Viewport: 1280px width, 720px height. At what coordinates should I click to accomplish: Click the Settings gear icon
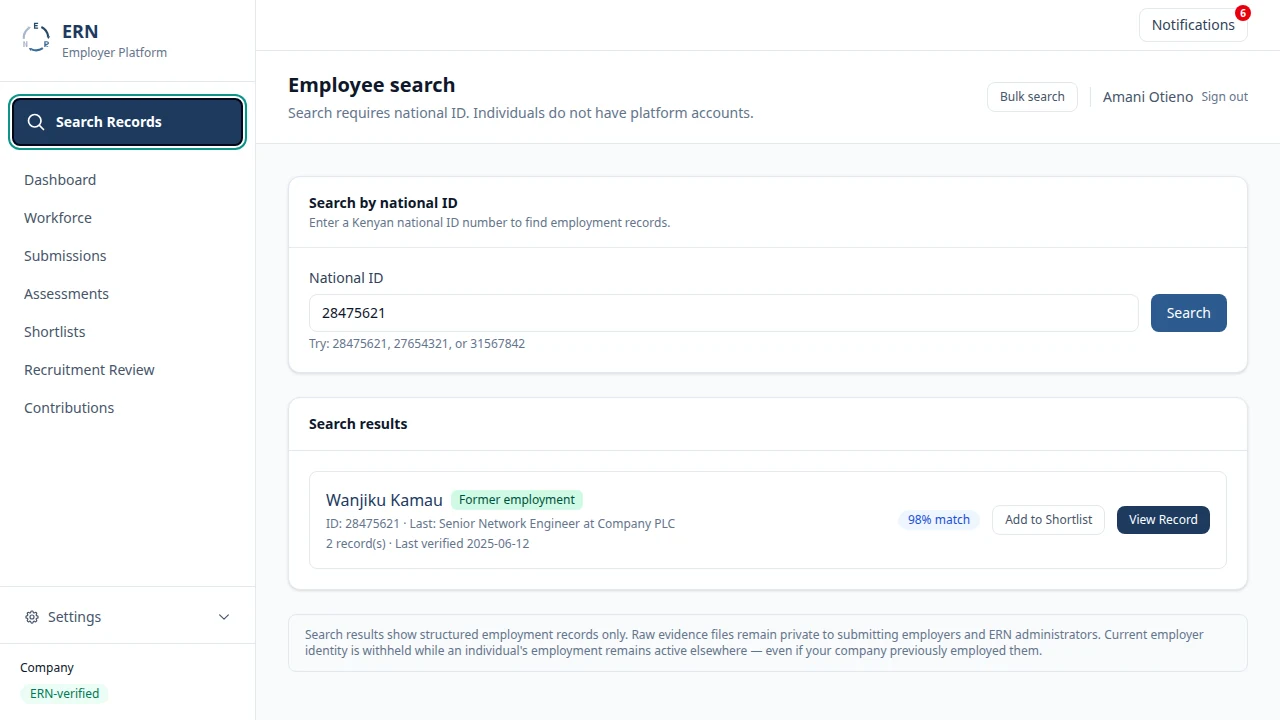[32, 617]
